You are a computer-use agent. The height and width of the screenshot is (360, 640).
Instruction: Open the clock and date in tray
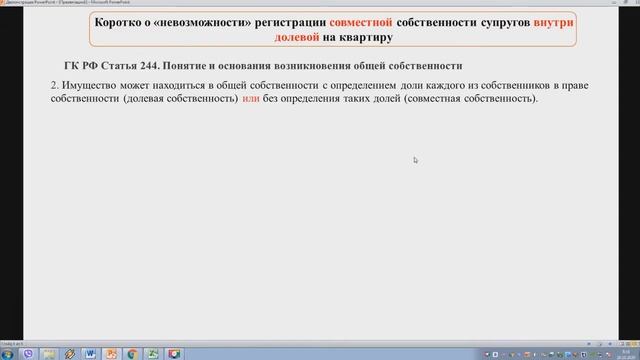tap(626, 354)
